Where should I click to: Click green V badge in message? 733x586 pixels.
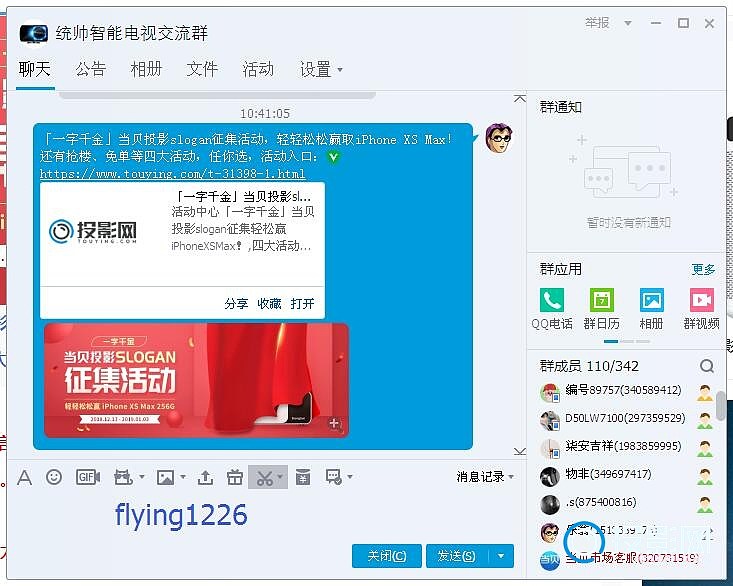point(333,157)
